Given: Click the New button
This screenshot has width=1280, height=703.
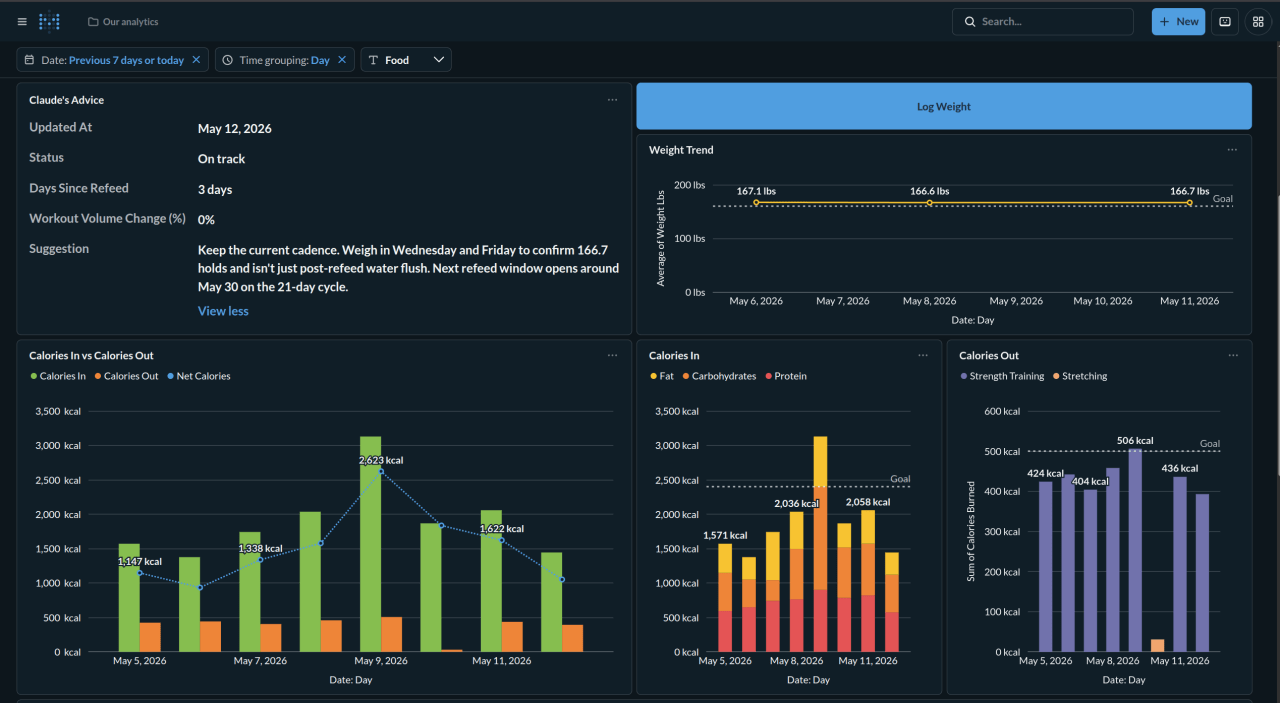Looking at the screenshot, I should [1178, 21].
